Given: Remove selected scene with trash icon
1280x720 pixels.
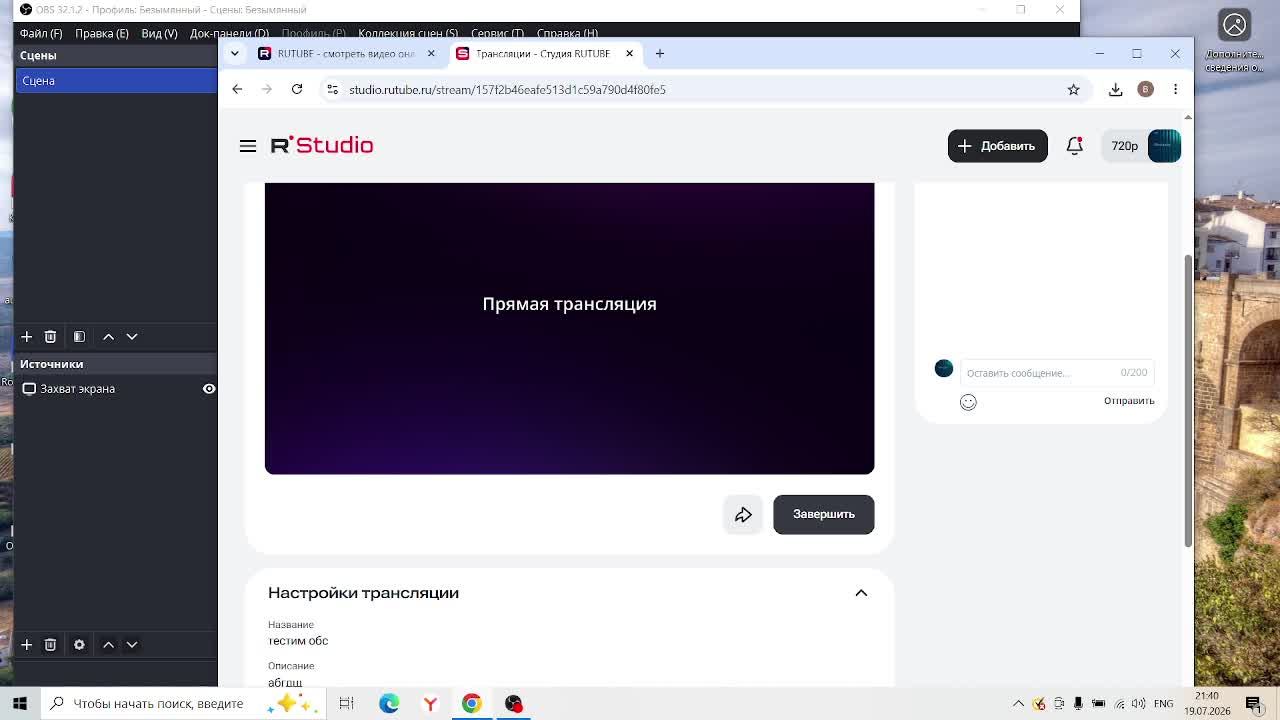Looking at the screenshot, I should click(50, 337).
